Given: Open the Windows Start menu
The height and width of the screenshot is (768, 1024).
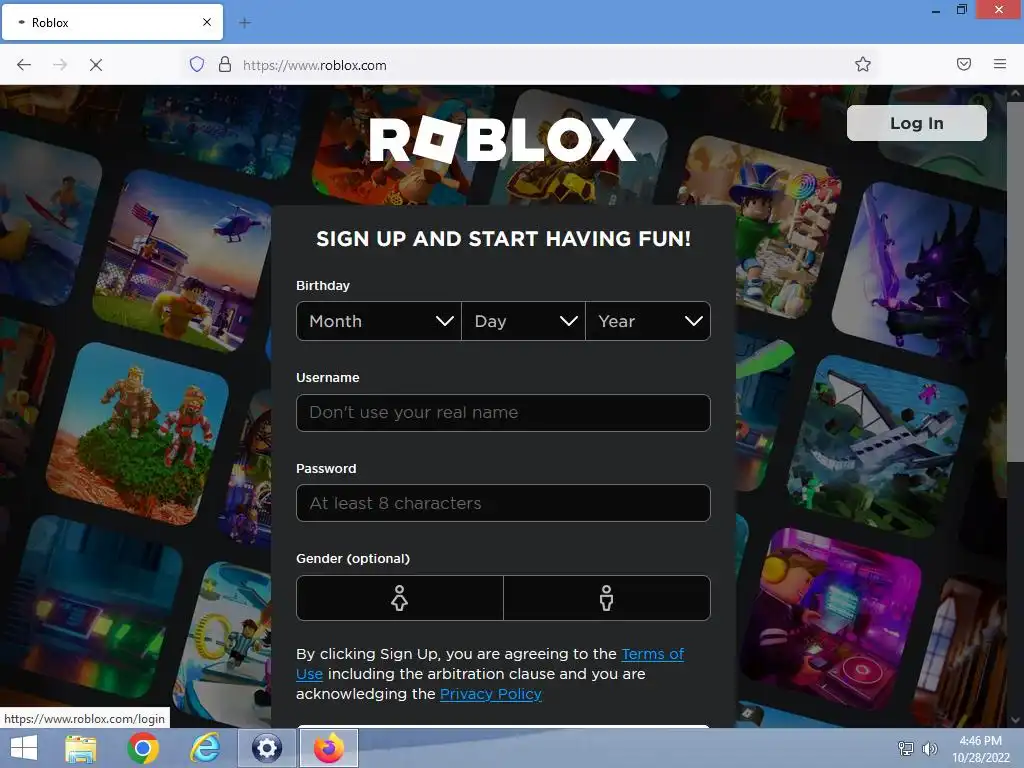Looking at the screenshot, I should (x=24, y=748).
